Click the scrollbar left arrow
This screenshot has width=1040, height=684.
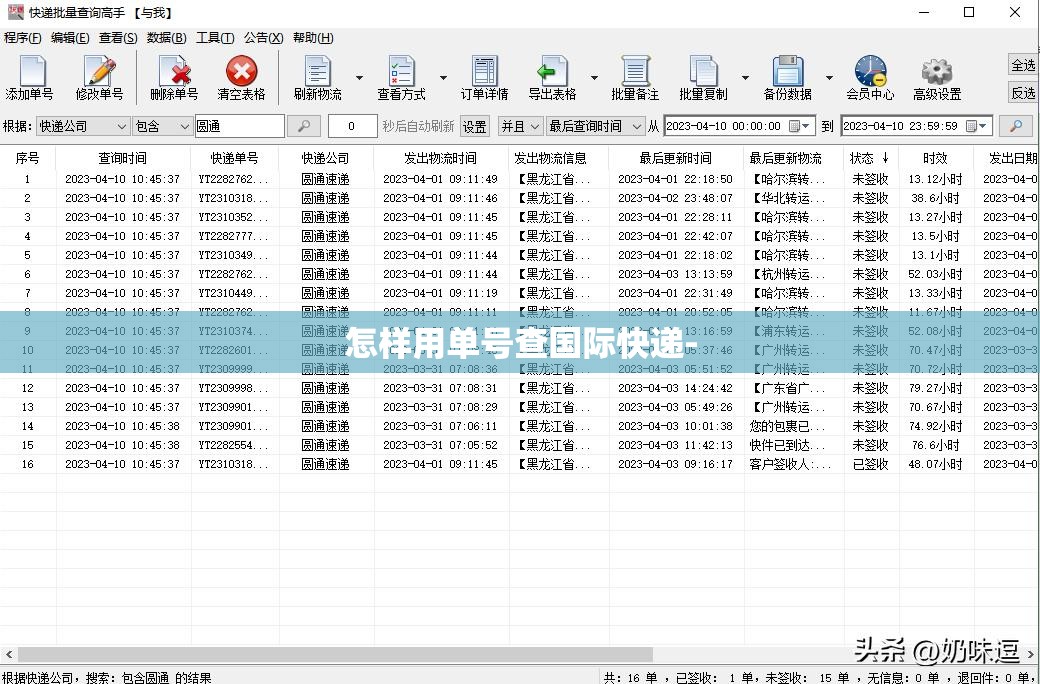point(9,654)
